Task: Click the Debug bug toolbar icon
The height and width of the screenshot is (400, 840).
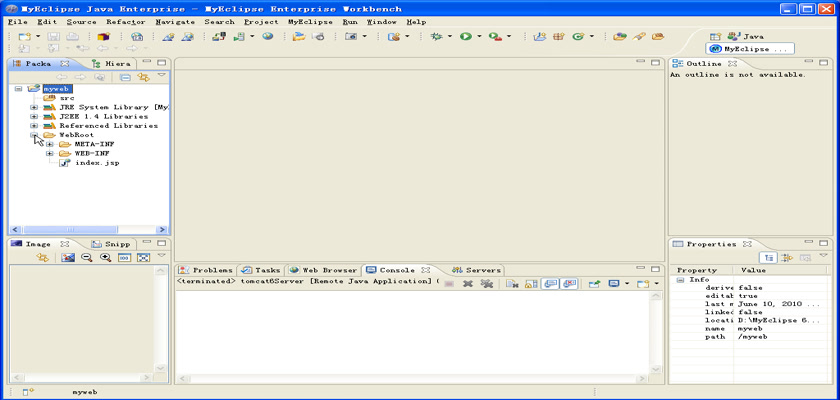Action: click(437, 36)
